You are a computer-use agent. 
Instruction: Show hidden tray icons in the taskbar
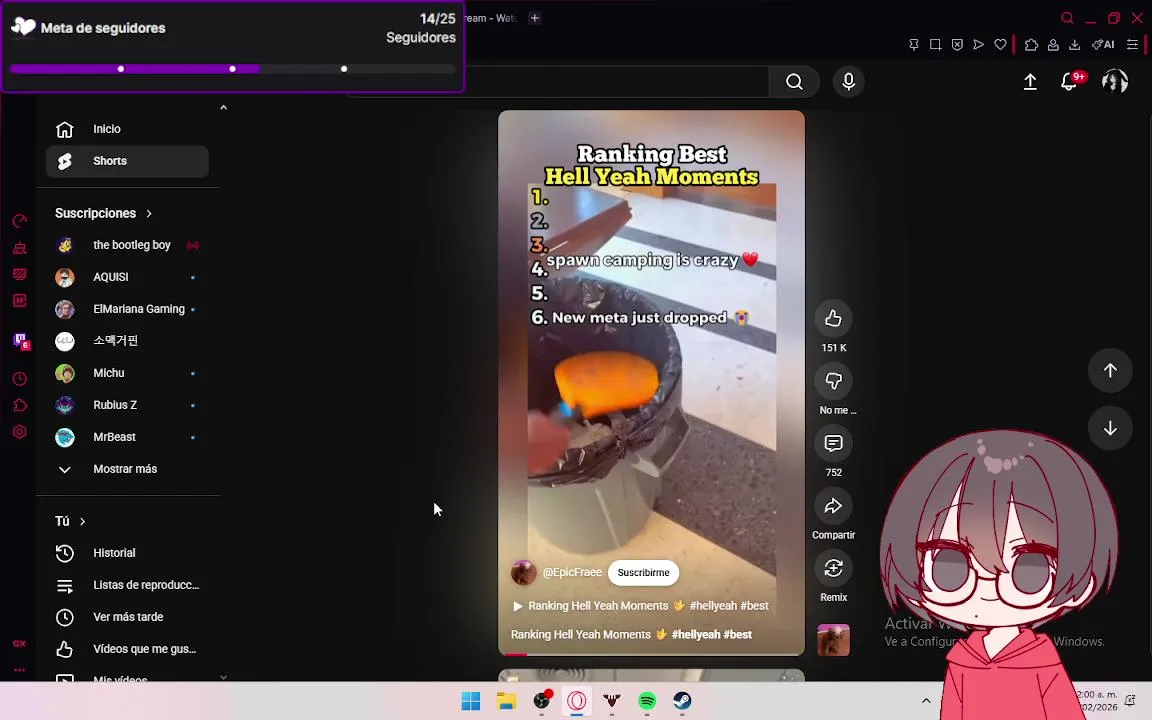(x=926, y=700)
